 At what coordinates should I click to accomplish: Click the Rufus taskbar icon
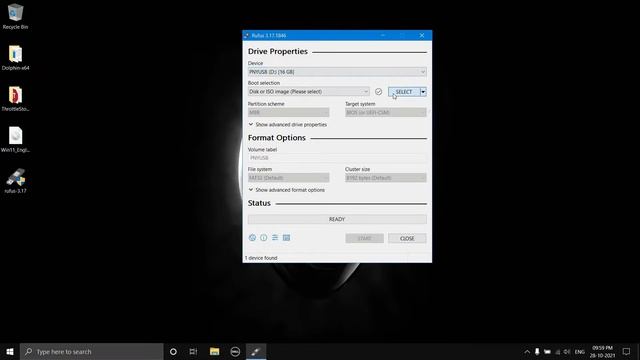256,351
